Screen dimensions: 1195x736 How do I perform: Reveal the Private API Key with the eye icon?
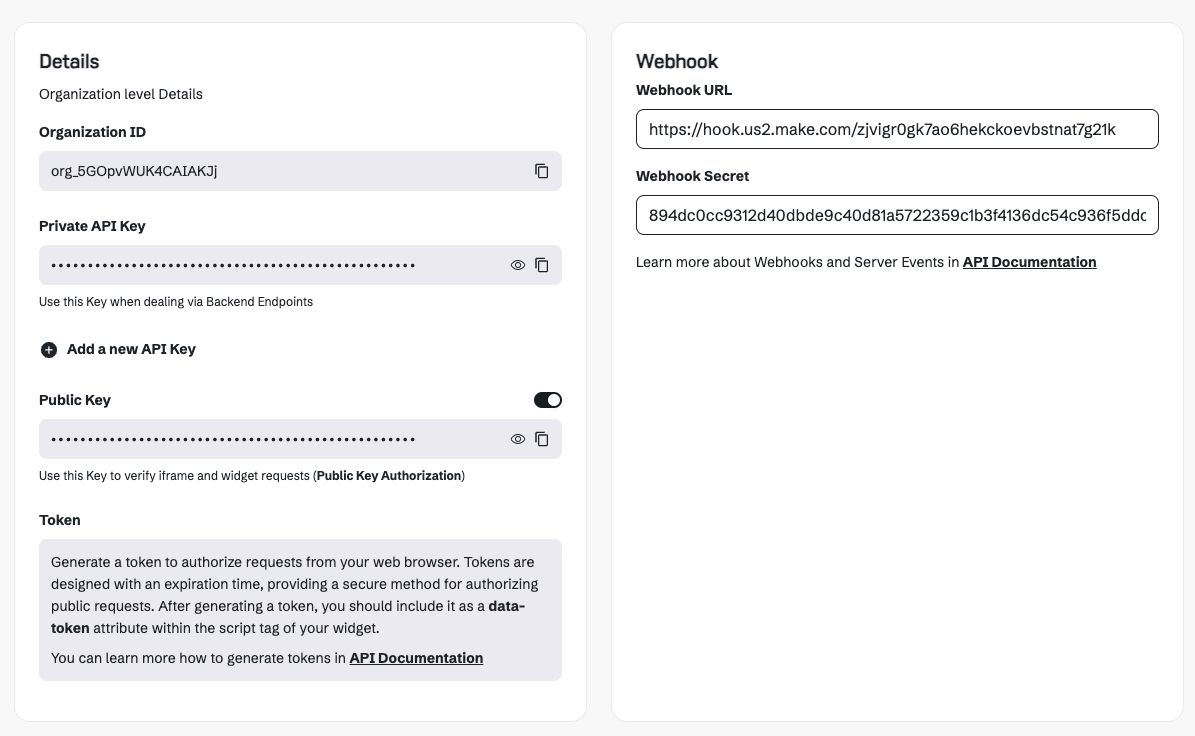click(517, 265)
